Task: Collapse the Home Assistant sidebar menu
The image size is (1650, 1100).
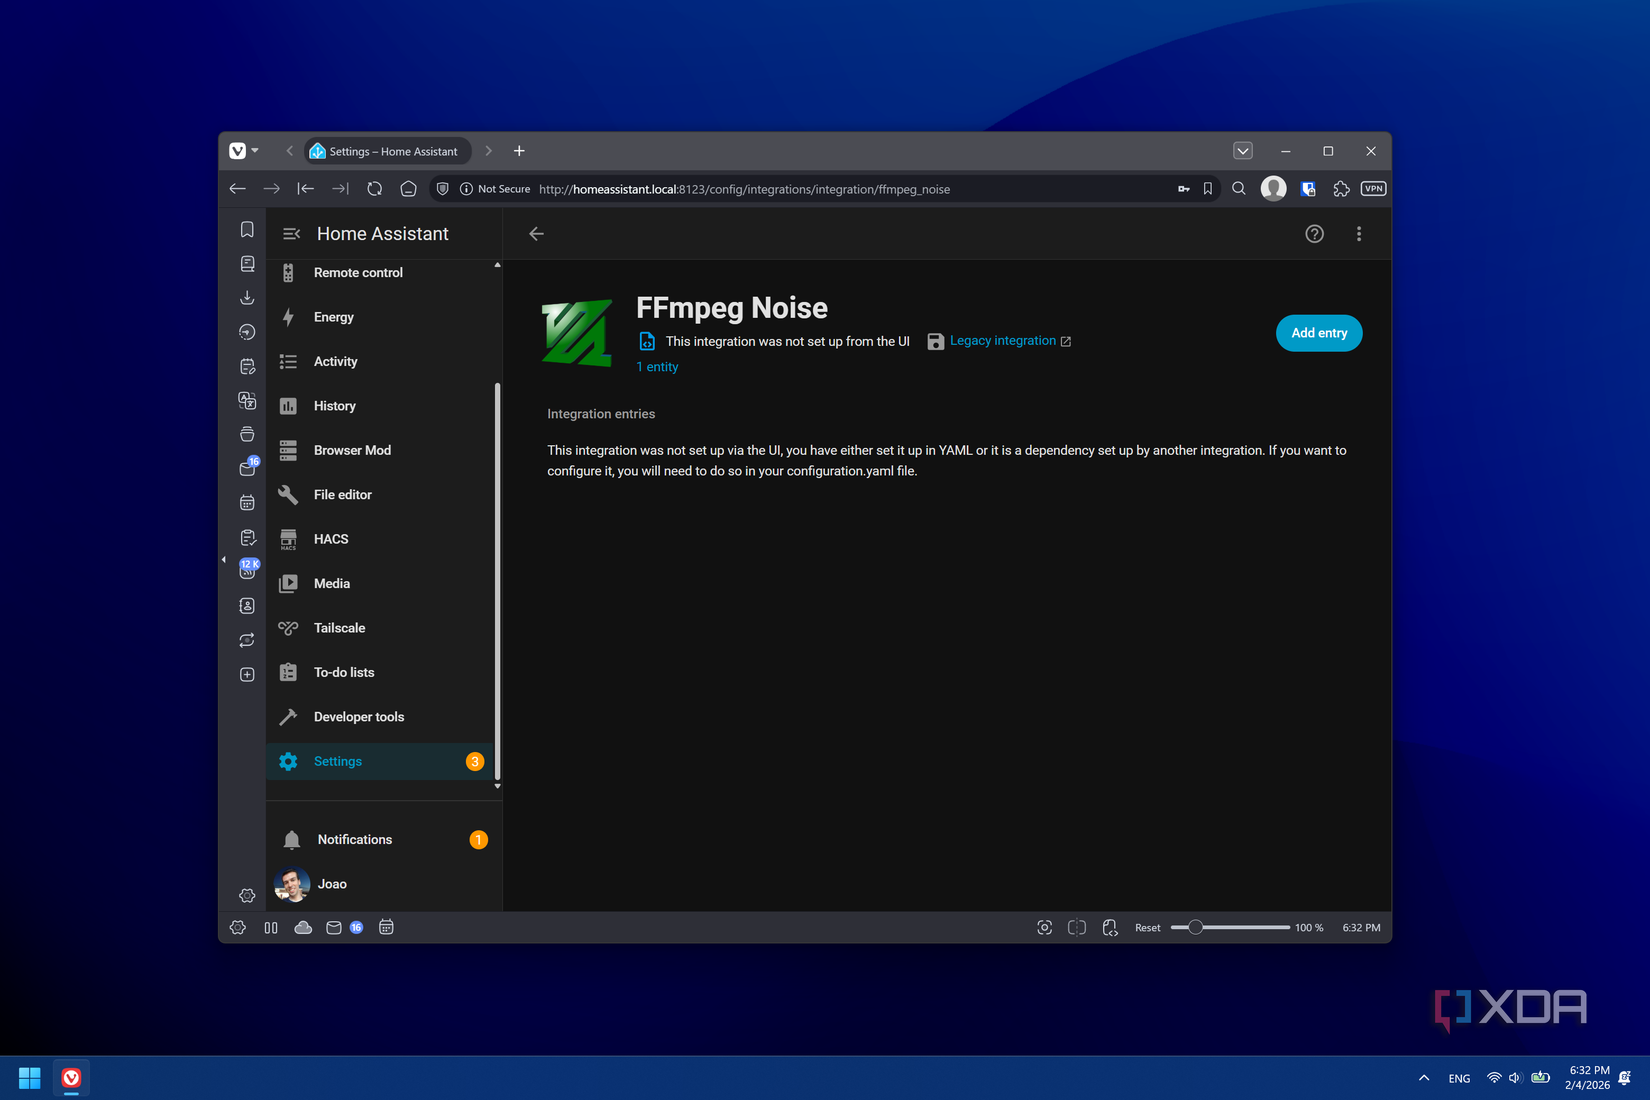Action: coord(291,234)
